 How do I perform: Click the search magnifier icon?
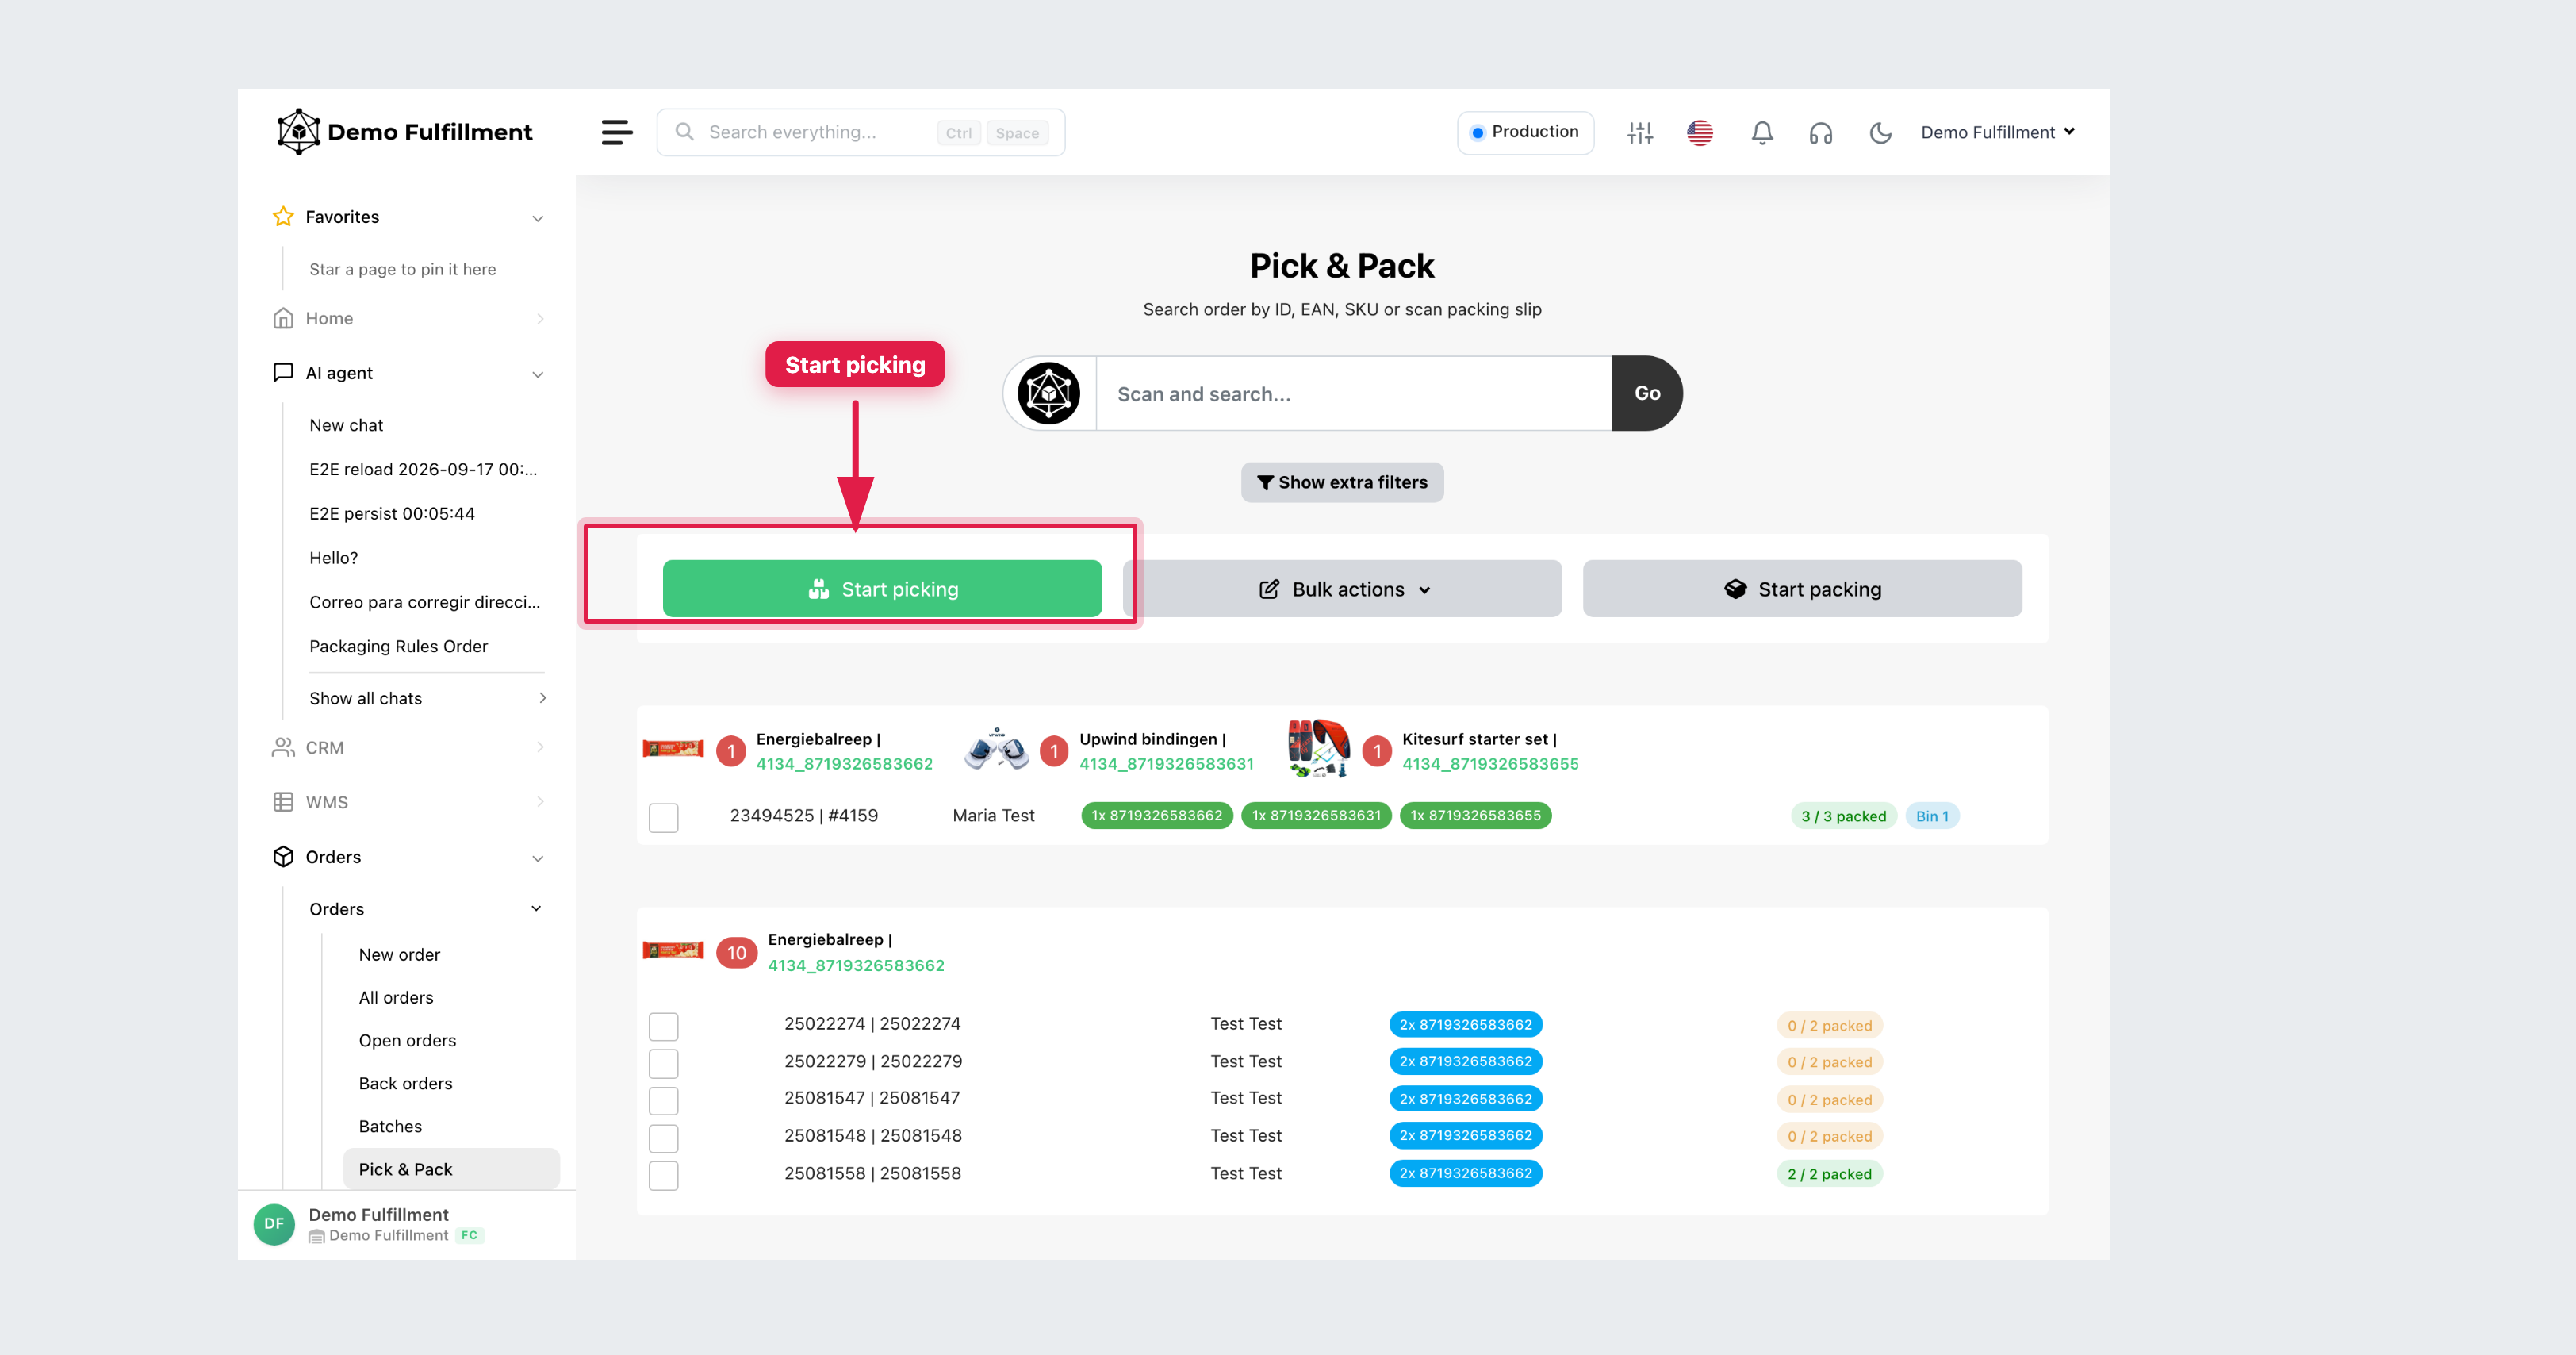point(684,132)
